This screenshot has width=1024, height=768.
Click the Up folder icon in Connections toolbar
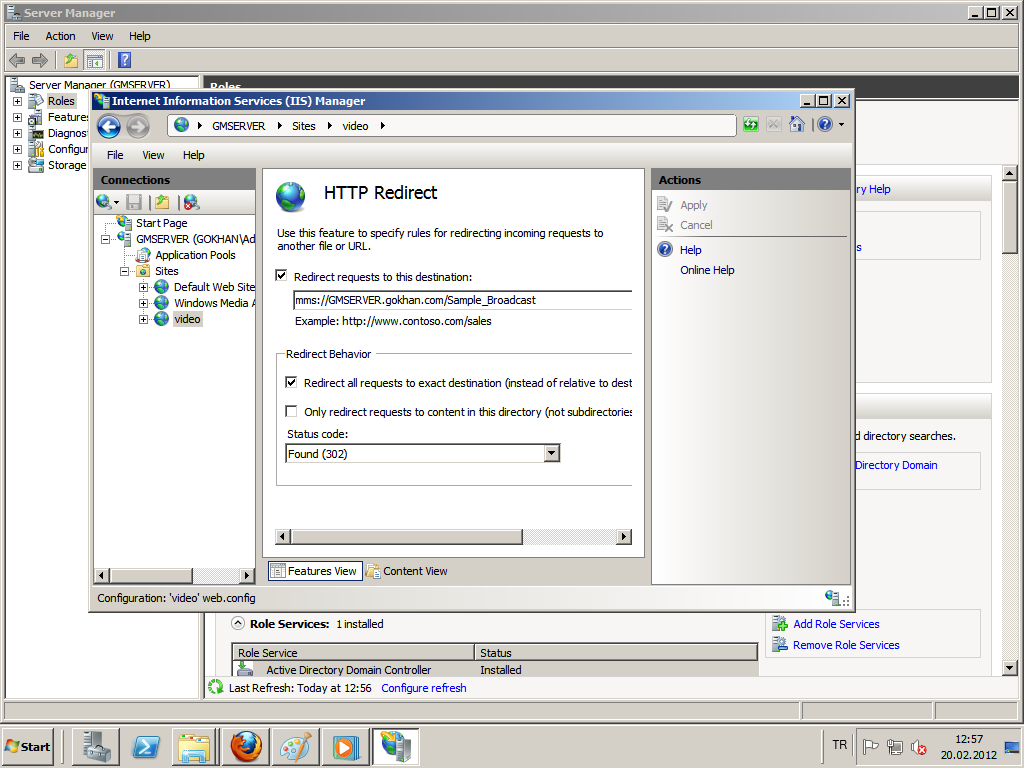162,202
